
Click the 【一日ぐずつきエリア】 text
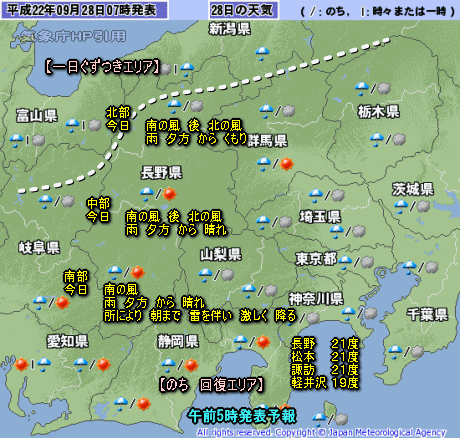(103, 67)
